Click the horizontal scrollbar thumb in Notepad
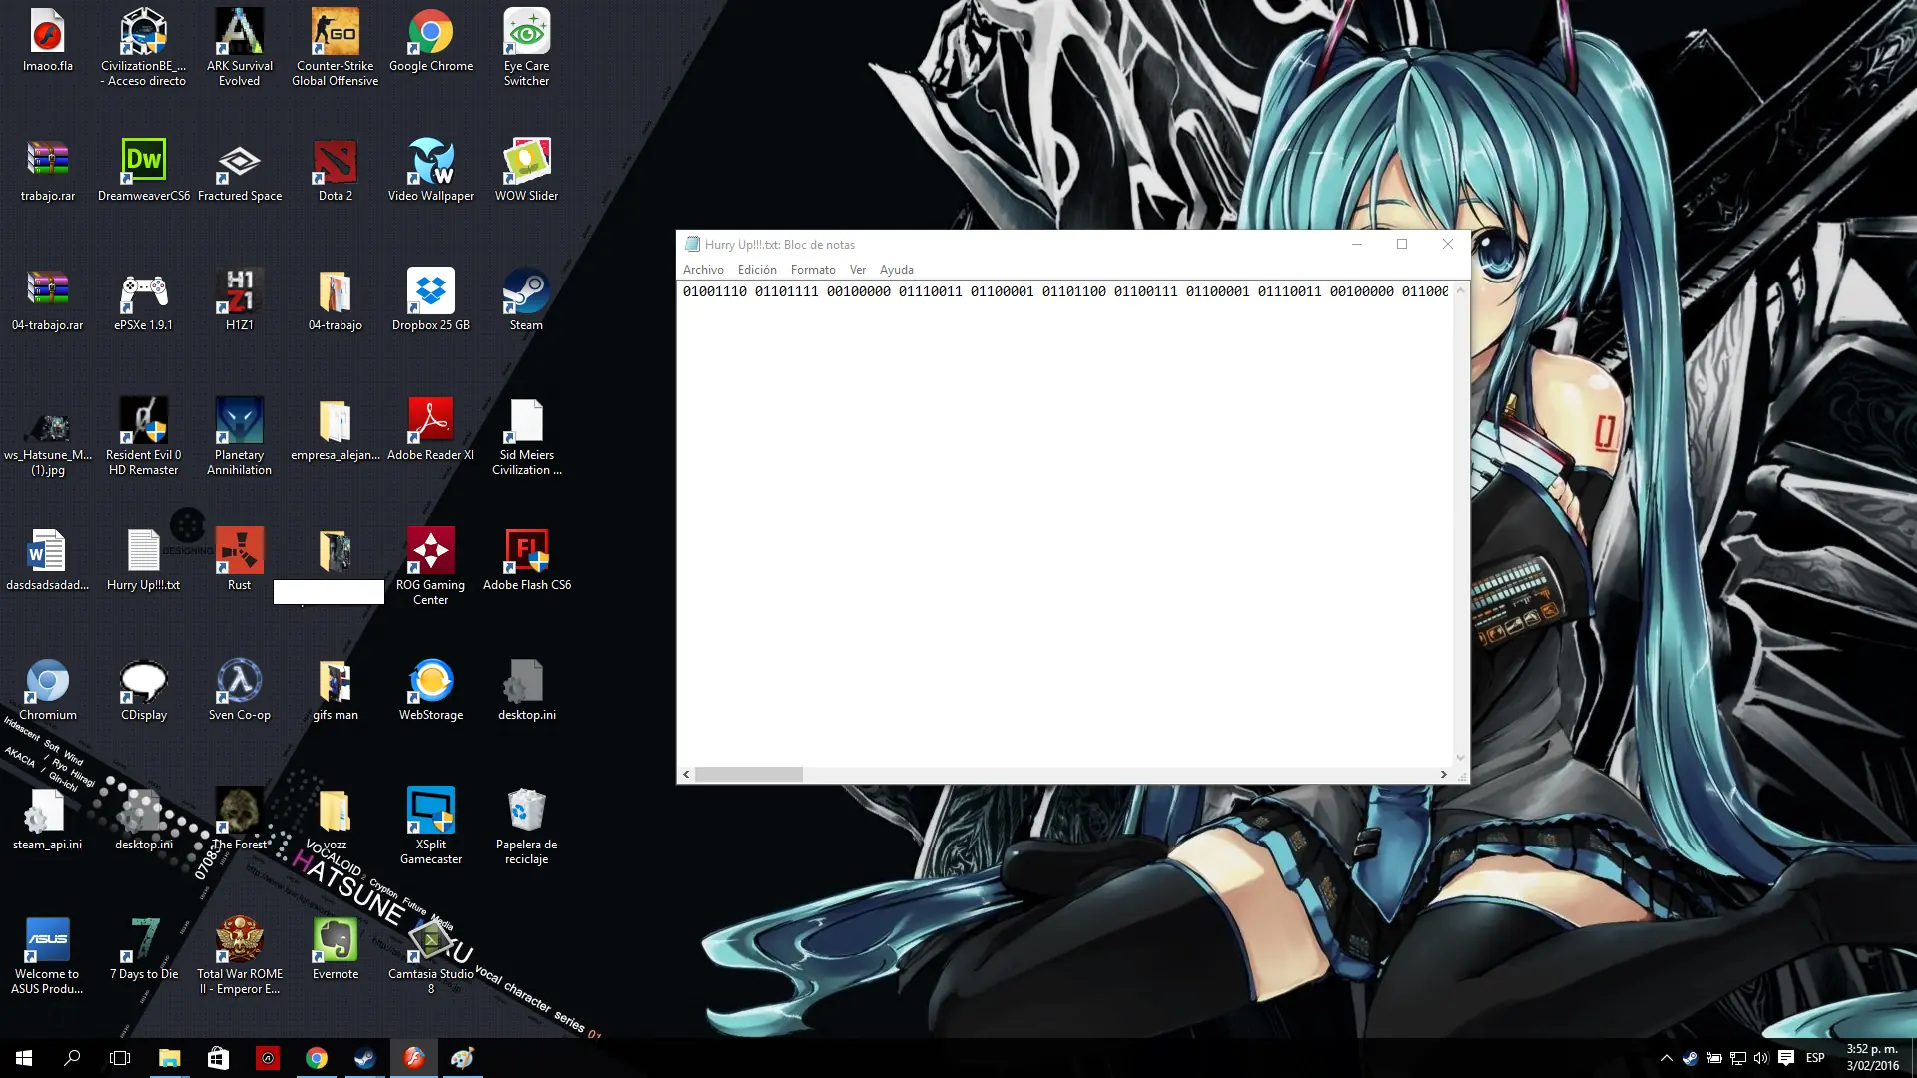 pos(749,774)
